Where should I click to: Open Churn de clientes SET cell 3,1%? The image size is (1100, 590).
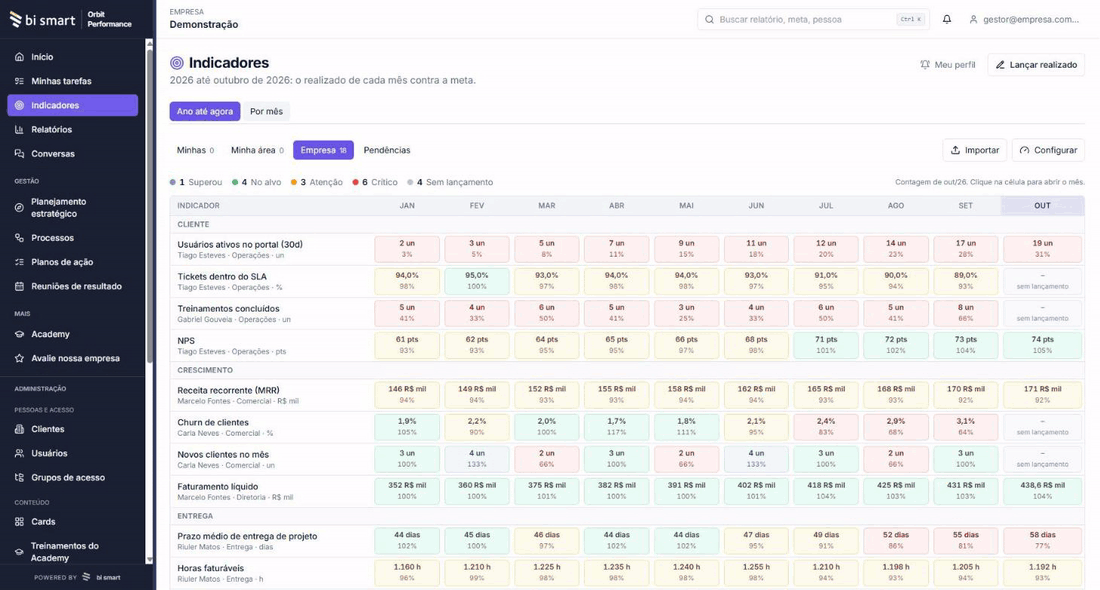click(966, 427)
